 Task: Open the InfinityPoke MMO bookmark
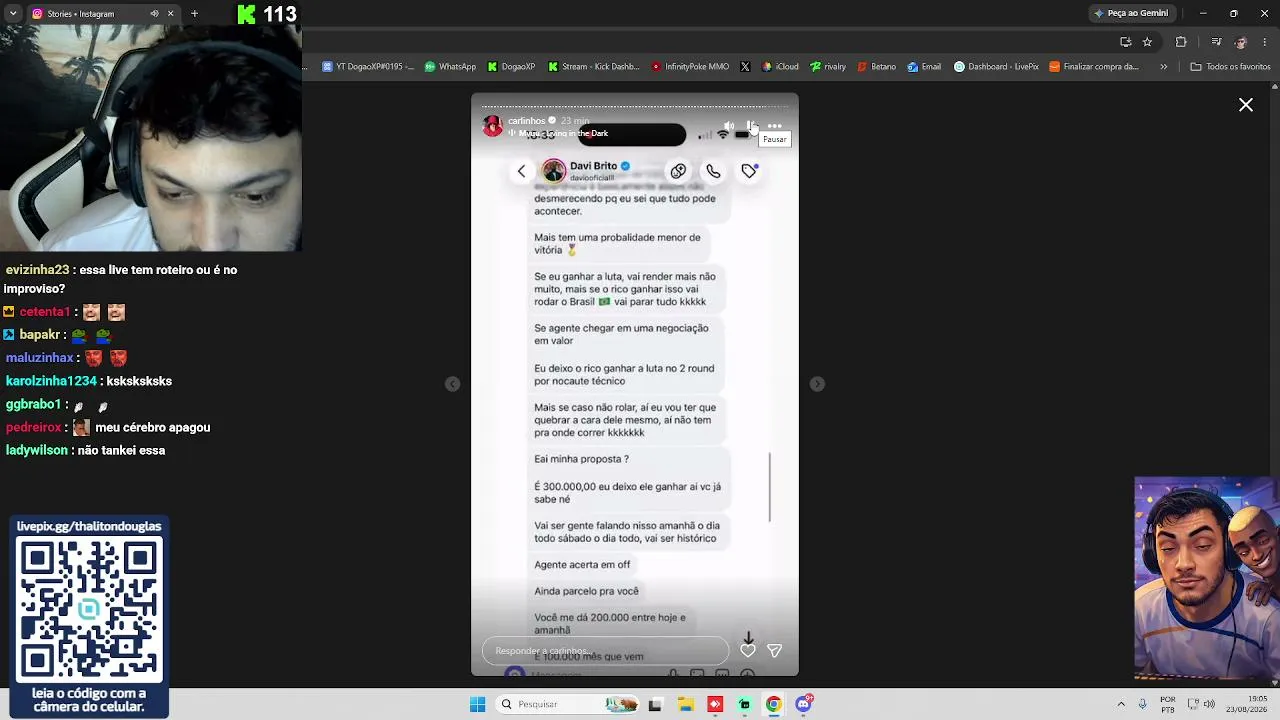click(690, 67)
